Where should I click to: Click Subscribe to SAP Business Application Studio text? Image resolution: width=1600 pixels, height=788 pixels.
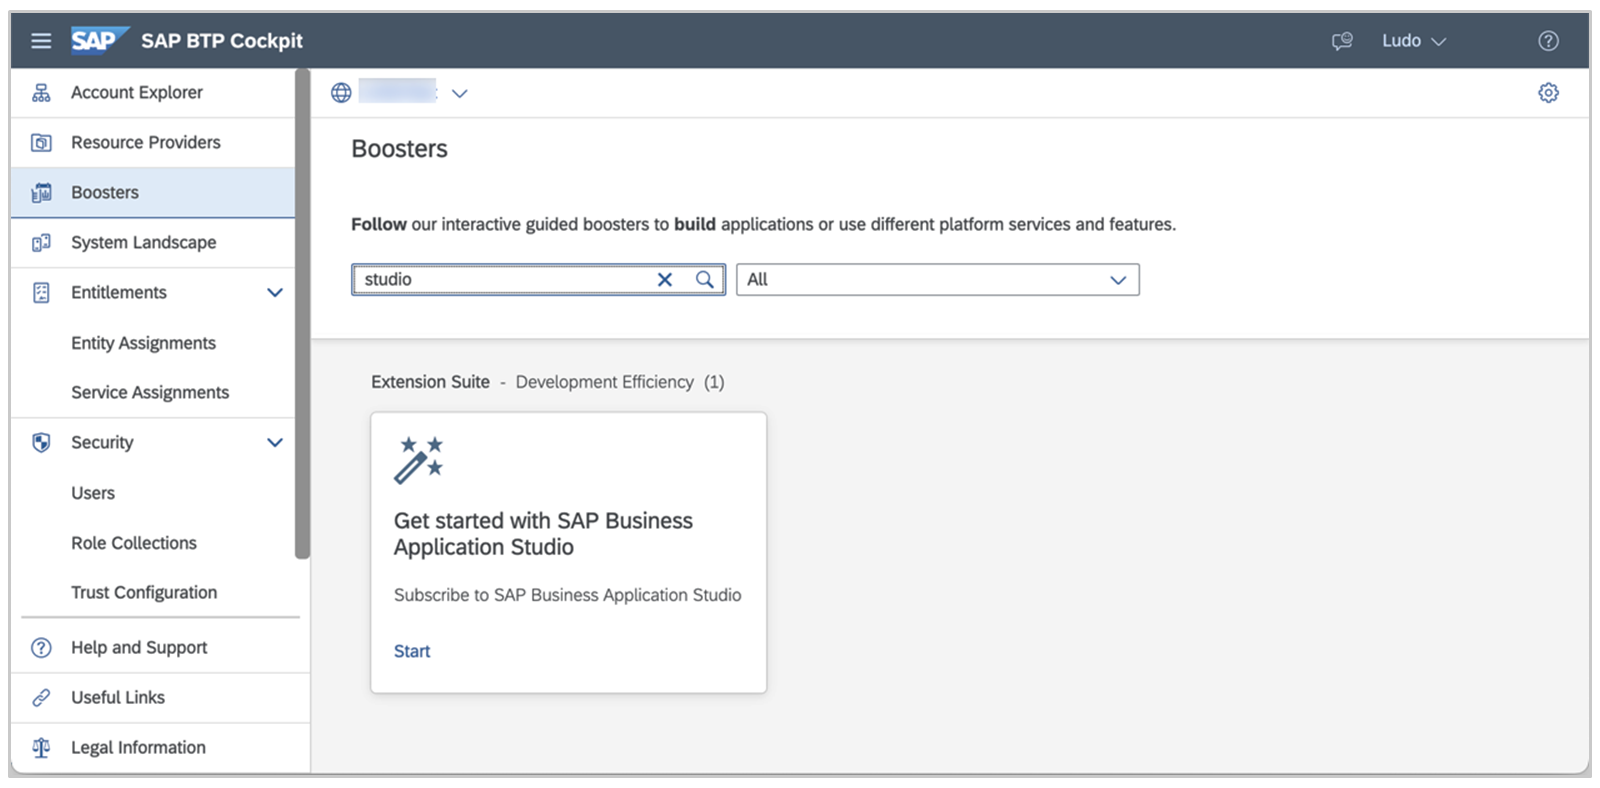point(567,596)
